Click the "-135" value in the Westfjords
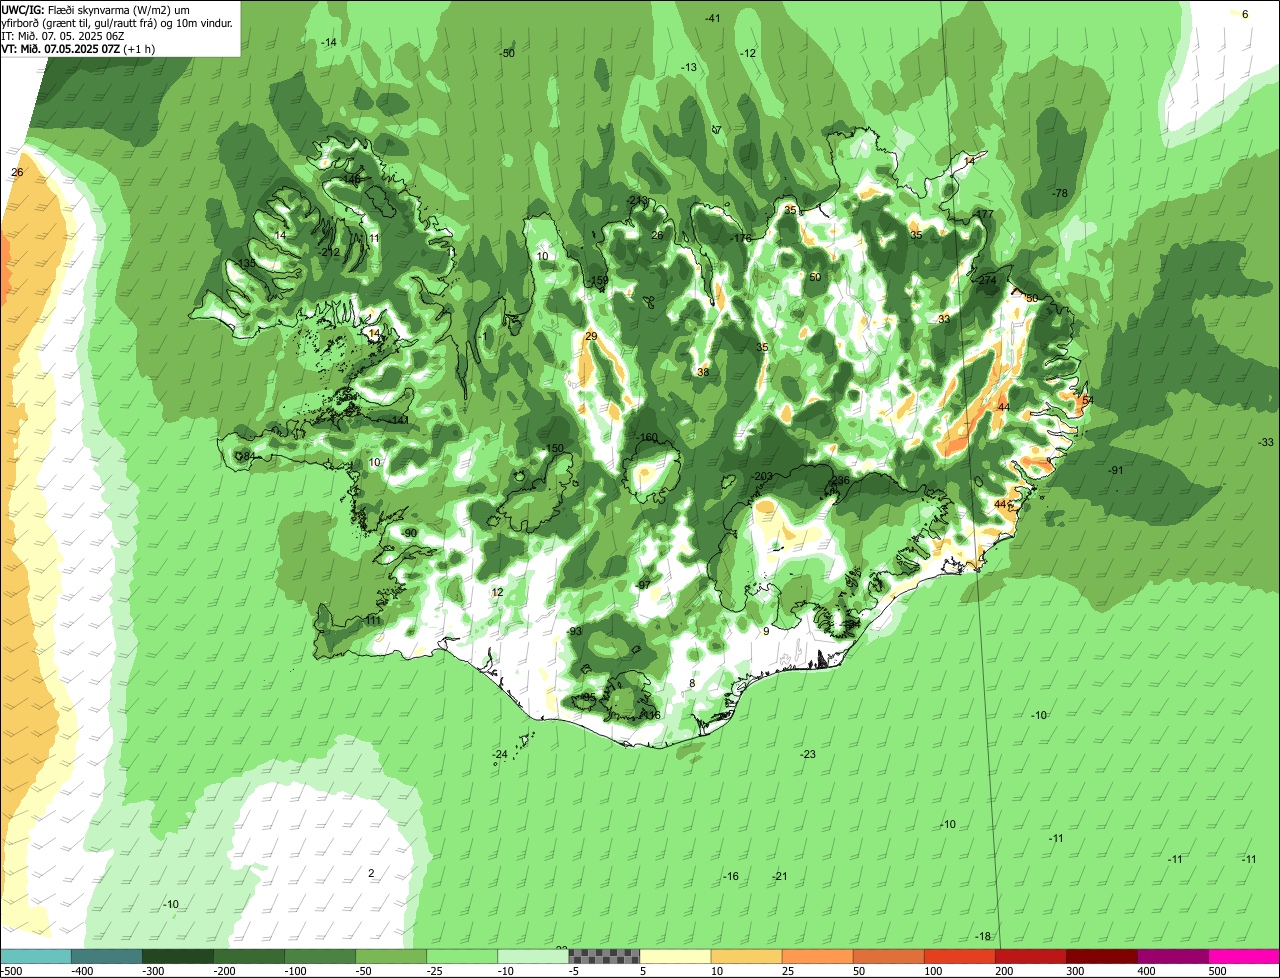The height and width of the screenshot is (978, 1280). pyautogui.click(x=245, y=263)
